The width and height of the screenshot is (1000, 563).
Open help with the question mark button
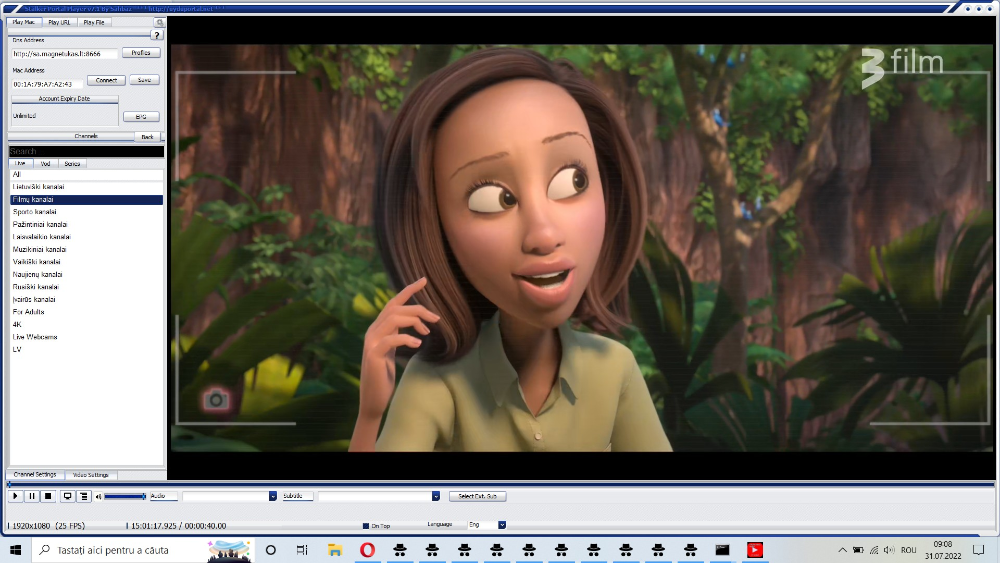click(x=157, y=35)
